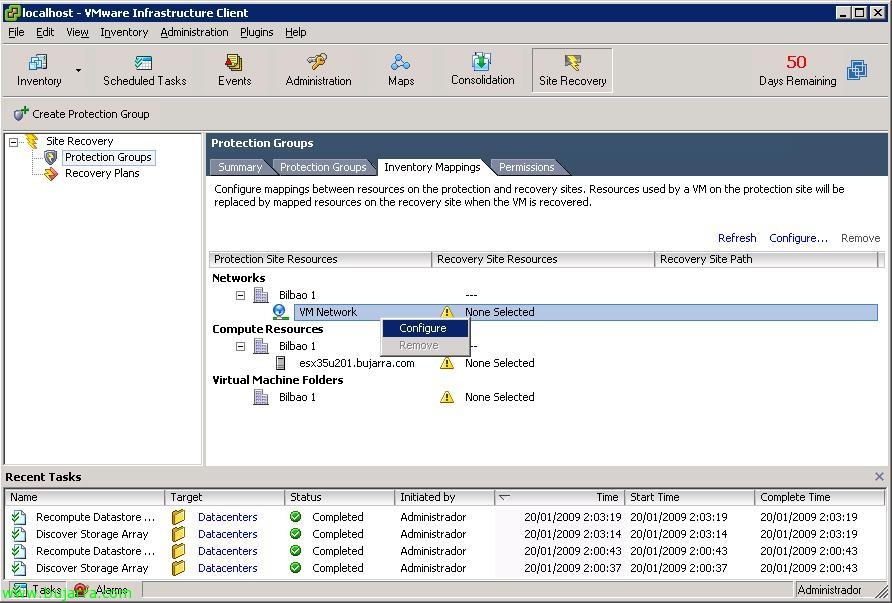
Task: Click the Site Recovery lightning icon in tree
Action: [32, 141]
